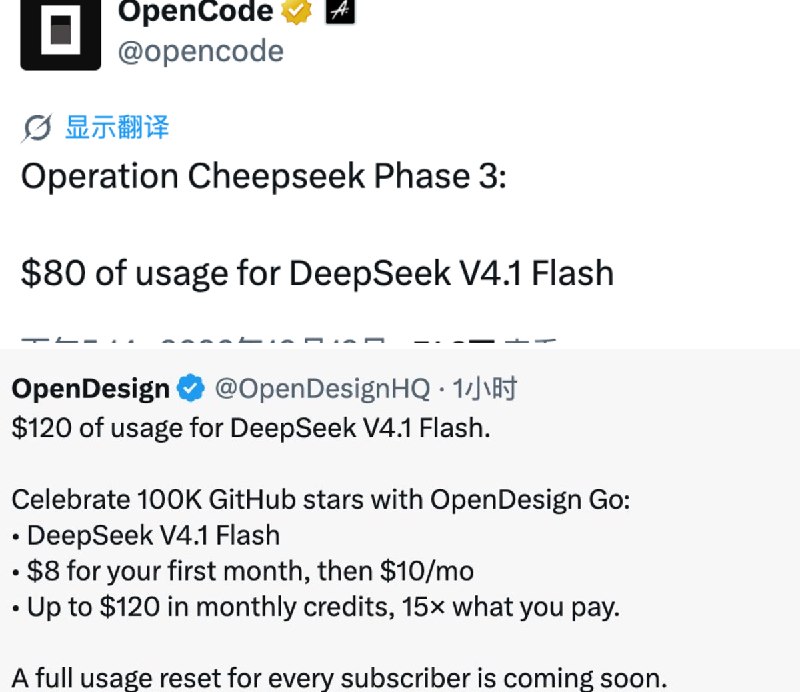Open quoted post at '$120 of usage' line
This screenshot has width=800, height=692.
[x=251, y=428]
